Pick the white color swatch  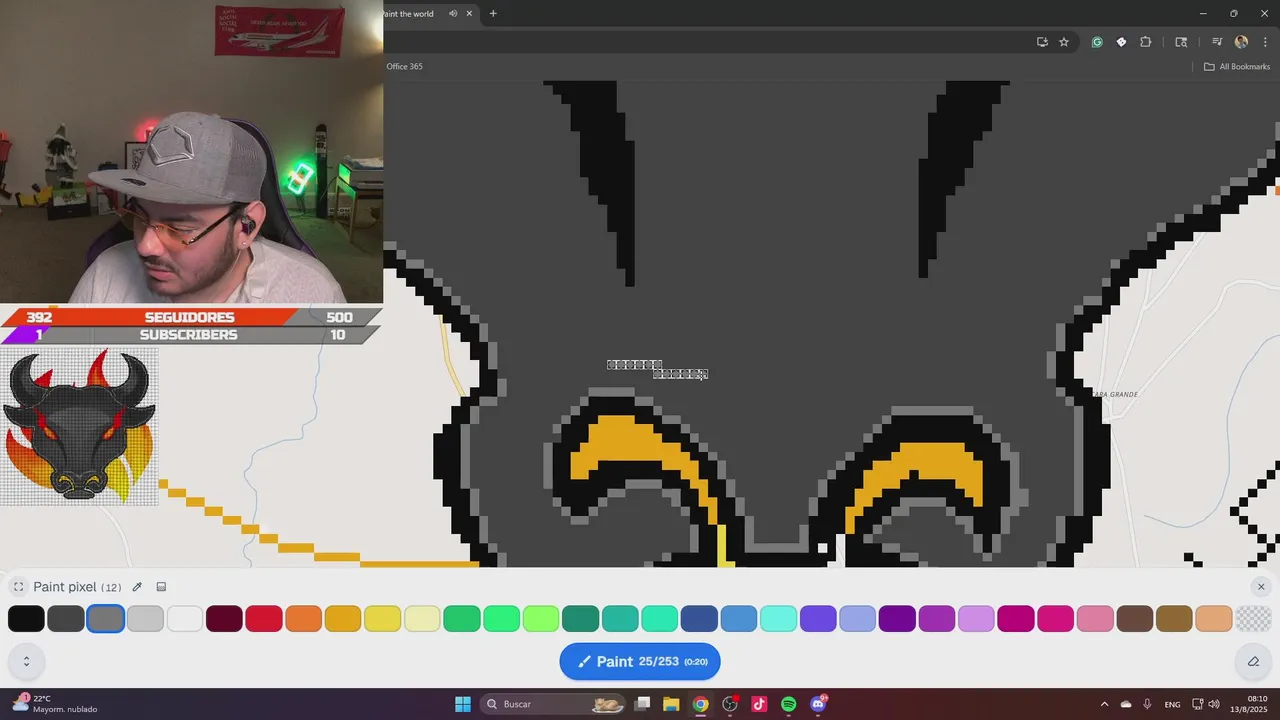tap(185, 618)
